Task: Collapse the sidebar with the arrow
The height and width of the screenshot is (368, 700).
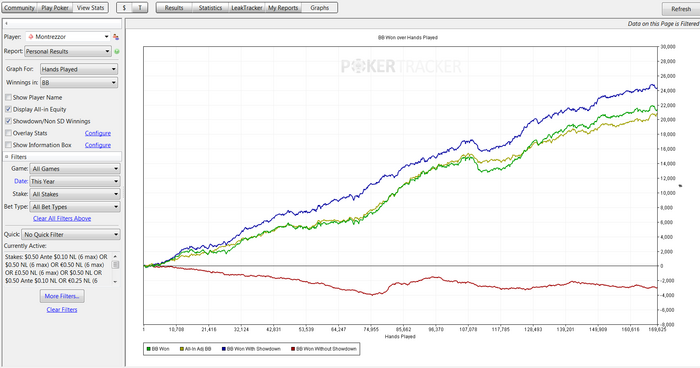Action: tap(6, 23)
